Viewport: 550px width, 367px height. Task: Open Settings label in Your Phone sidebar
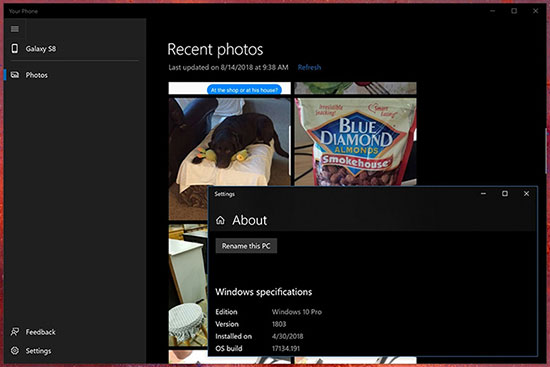click(x=38, y=351)
